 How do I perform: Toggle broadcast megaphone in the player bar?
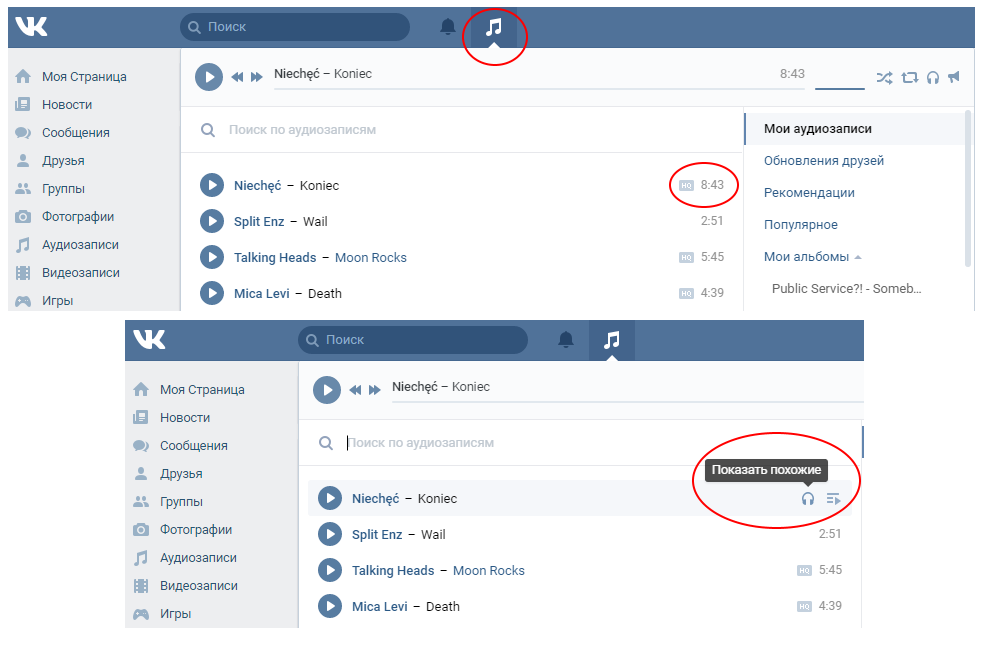coord(954,77)
